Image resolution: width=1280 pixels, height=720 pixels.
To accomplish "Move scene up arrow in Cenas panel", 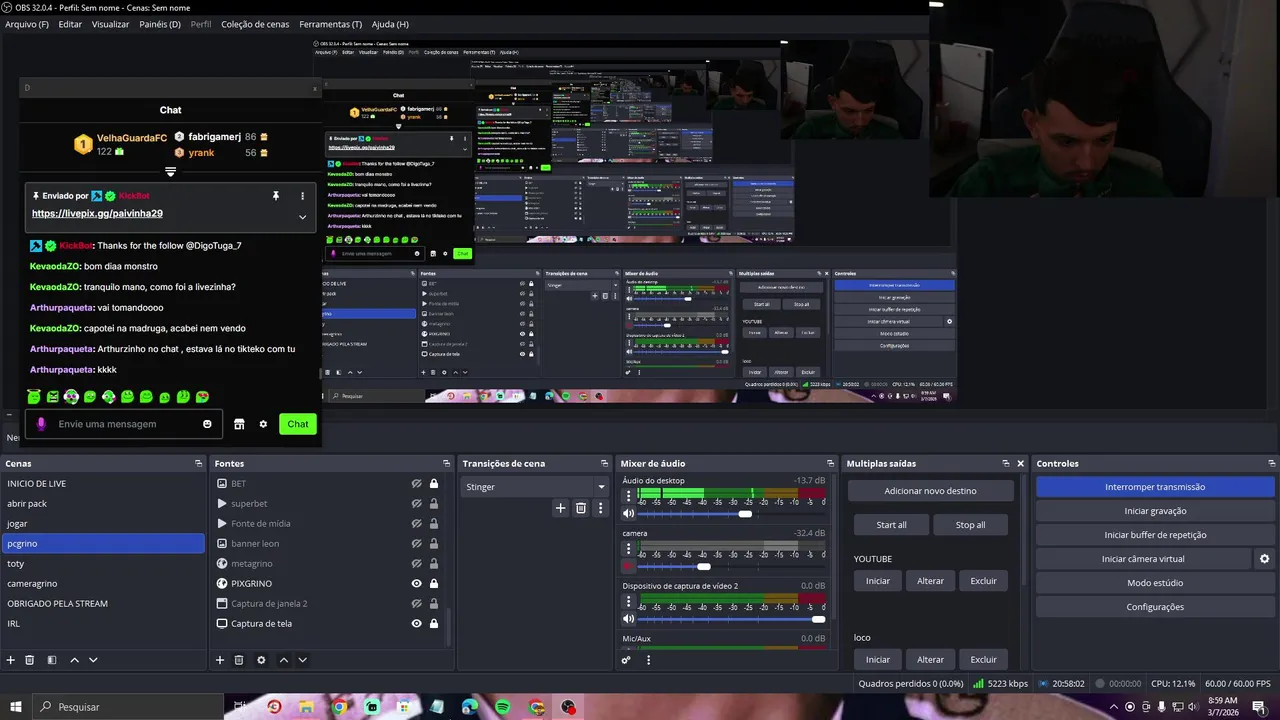I will (75, 660).
